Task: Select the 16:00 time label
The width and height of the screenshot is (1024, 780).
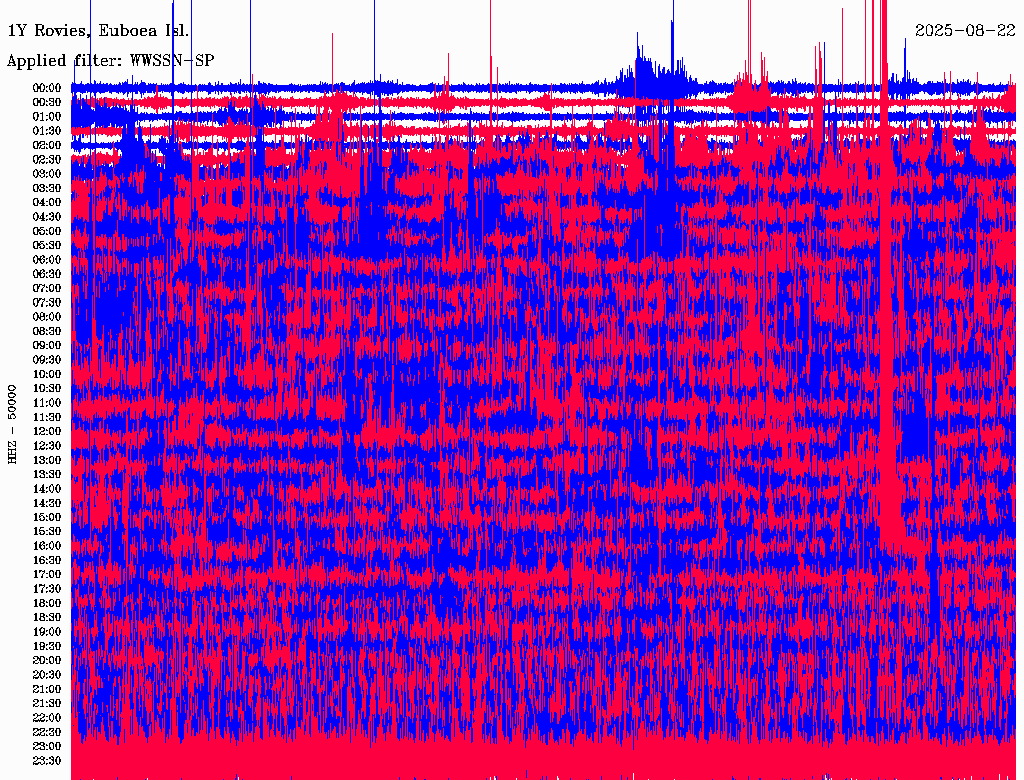Action: (47, 545)
